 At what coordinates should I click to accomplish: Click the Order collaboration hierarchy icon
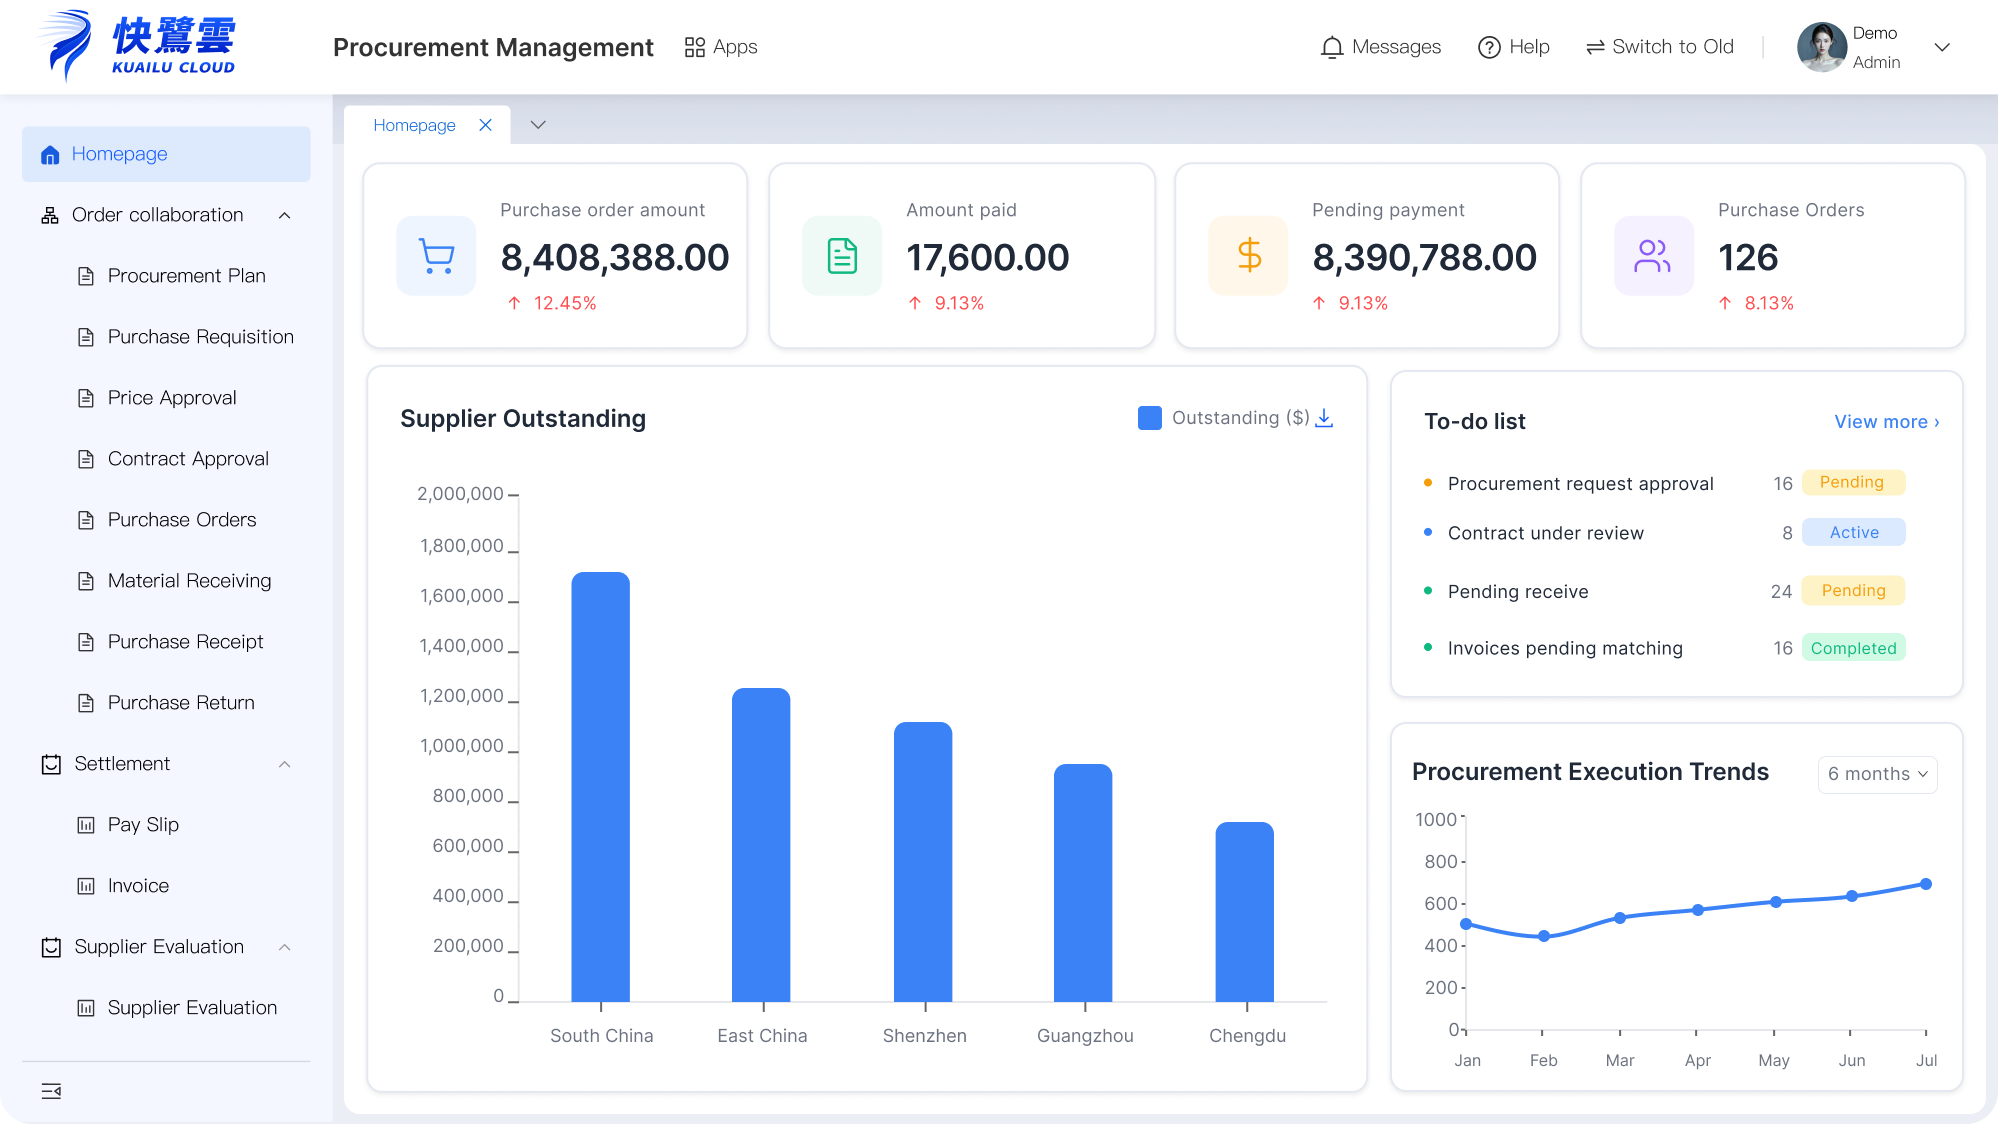coord(49,215)
